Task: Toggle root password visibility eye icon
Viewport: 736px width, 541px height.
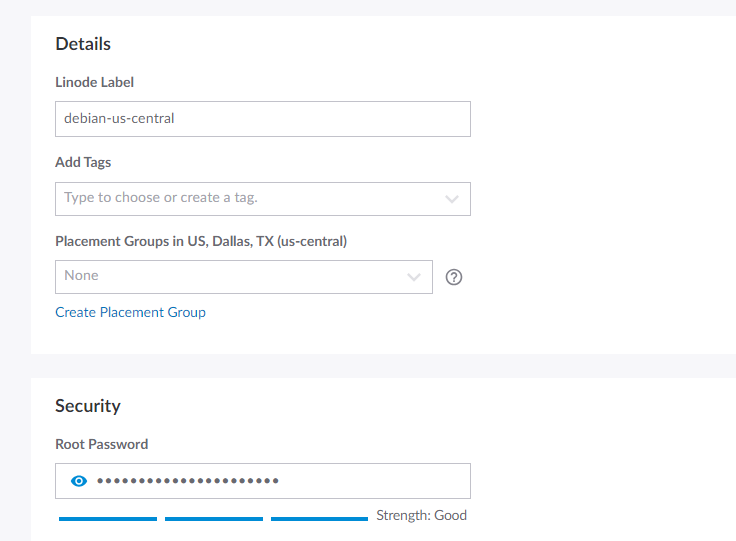Action: pyautogui.click(x=80, y=481)
